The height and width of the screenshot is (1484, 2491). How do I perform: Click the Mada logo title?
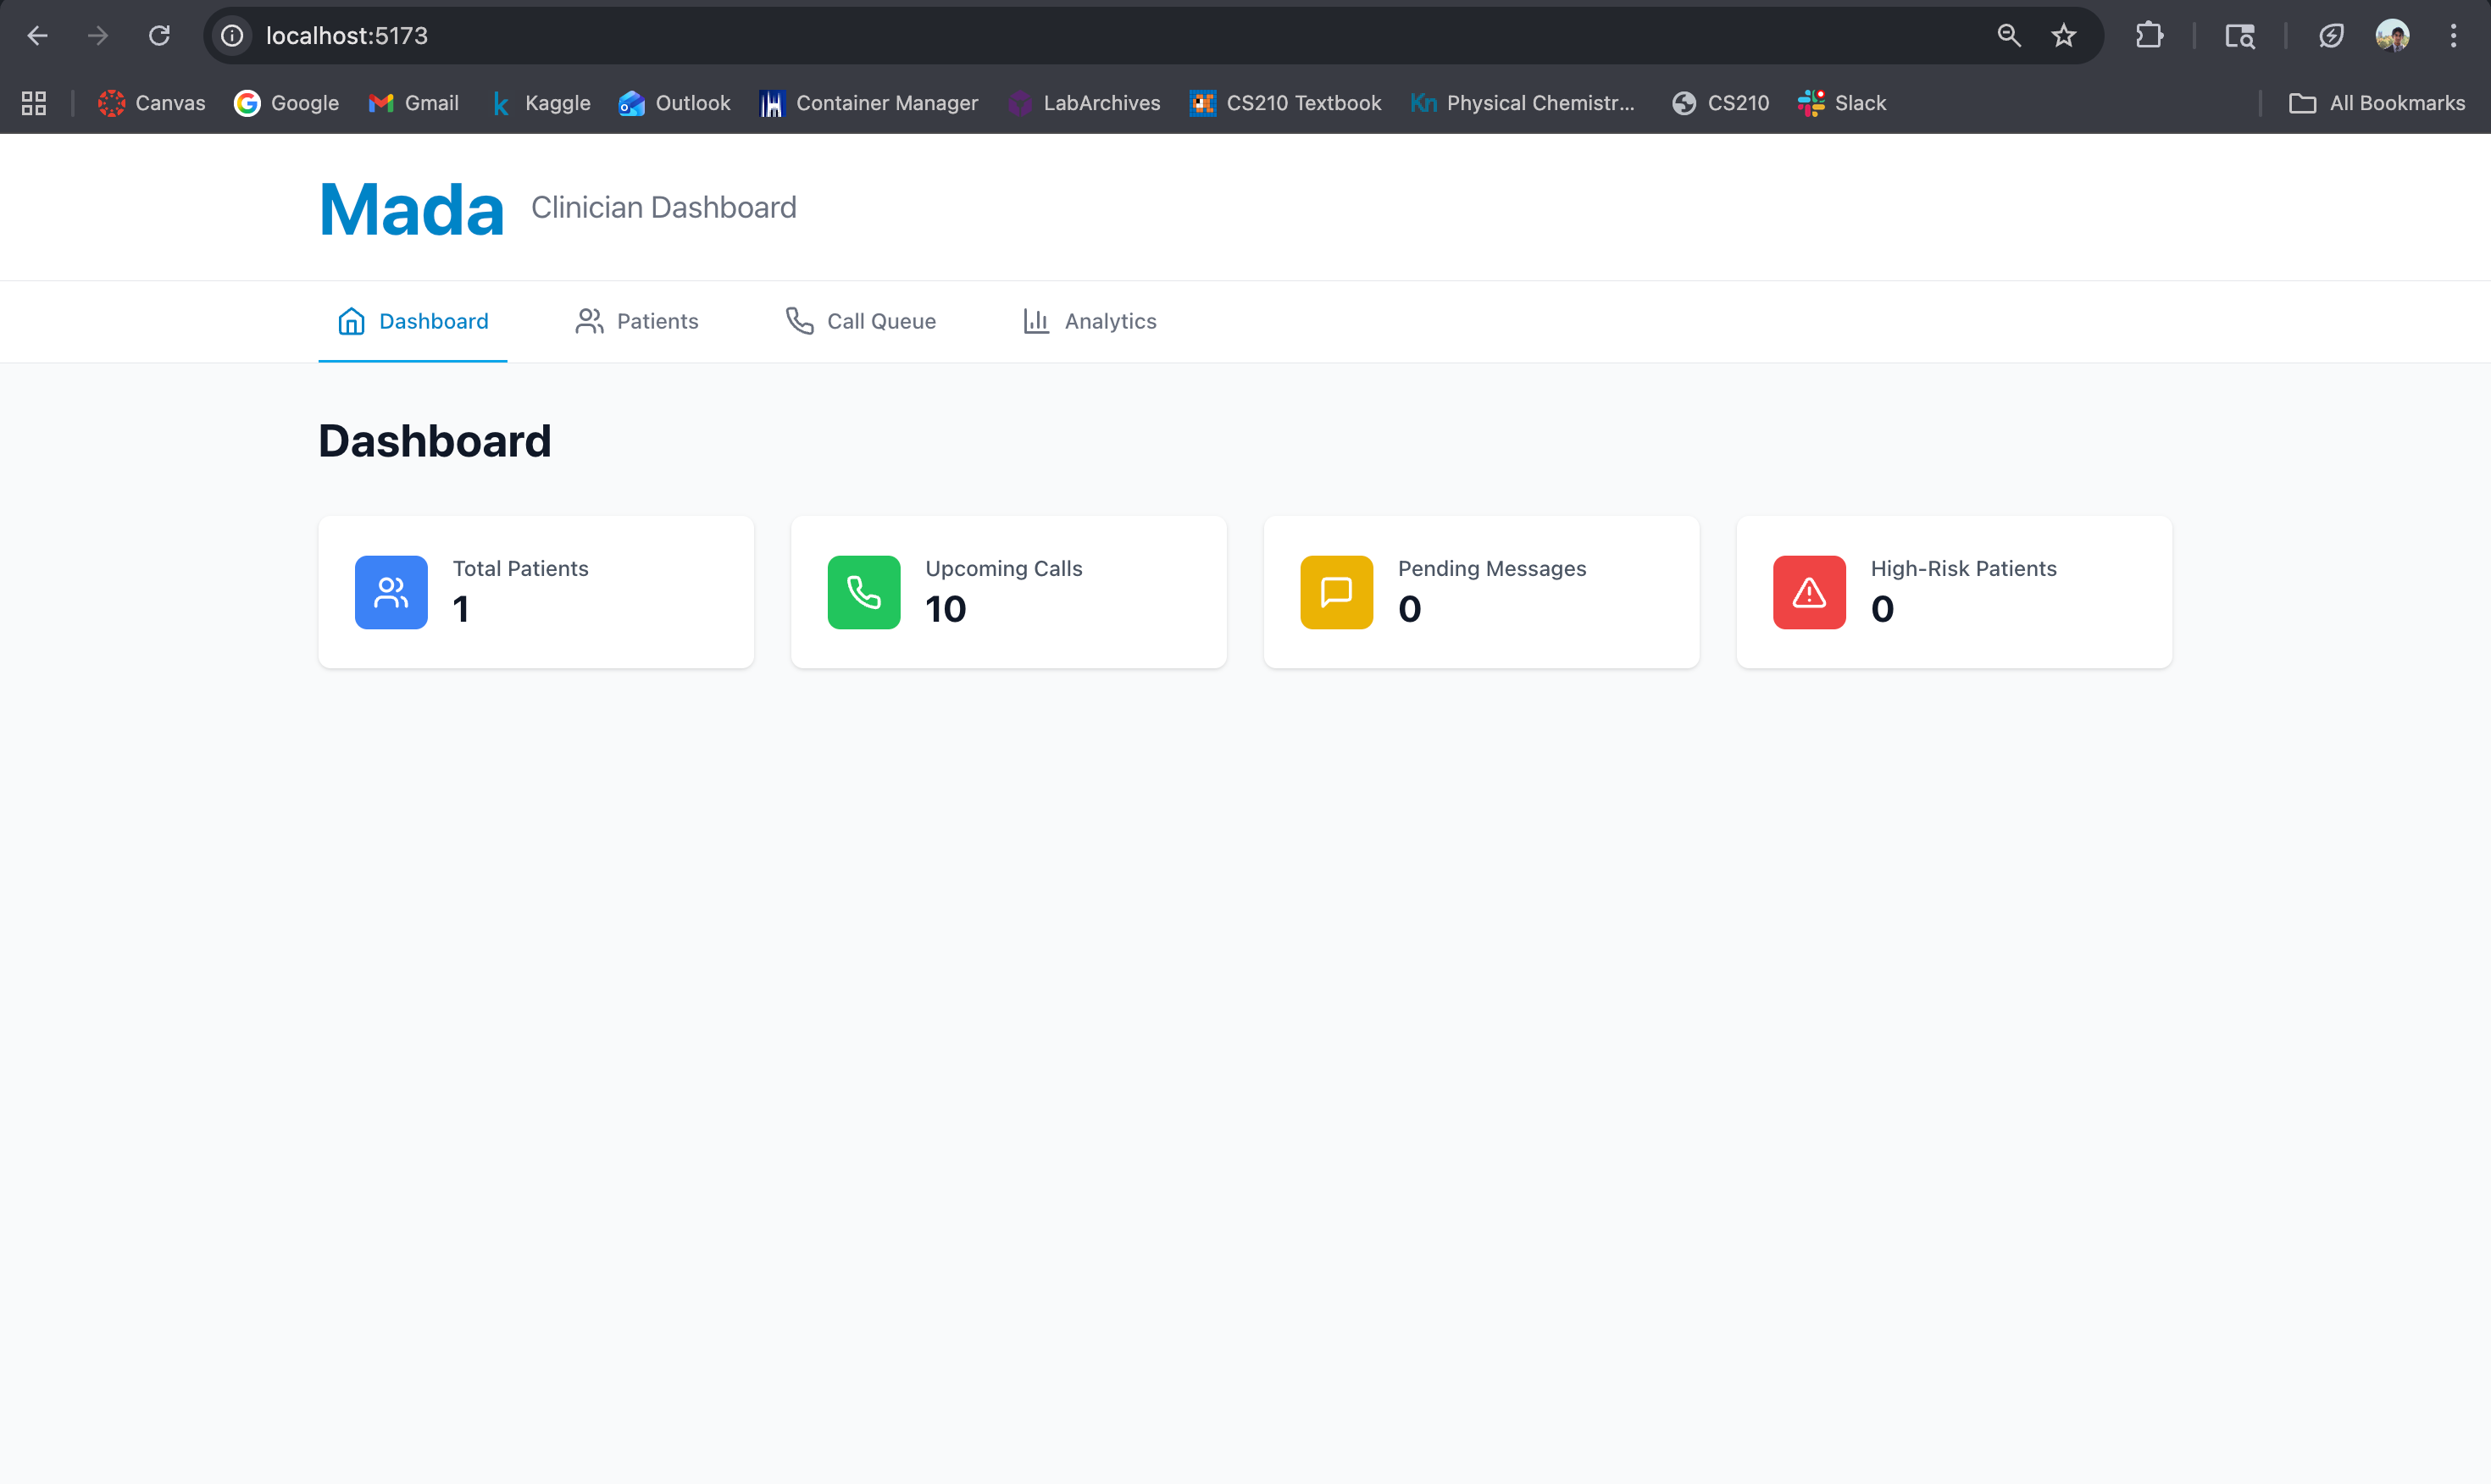[411, 210]
